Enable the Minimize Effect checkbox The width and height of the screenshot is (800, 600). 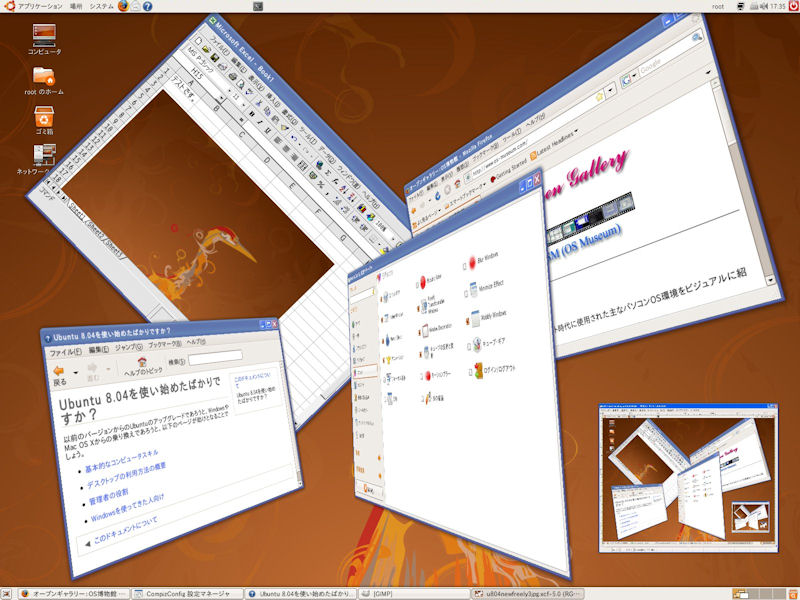tap(466, 293)
